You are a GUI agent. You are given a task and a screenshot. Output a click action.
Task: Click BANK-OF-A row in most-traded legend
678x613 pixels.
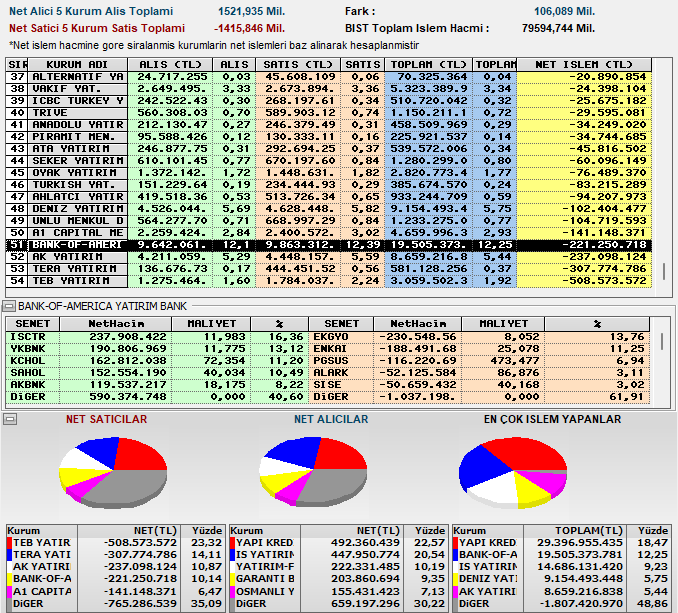561,555
